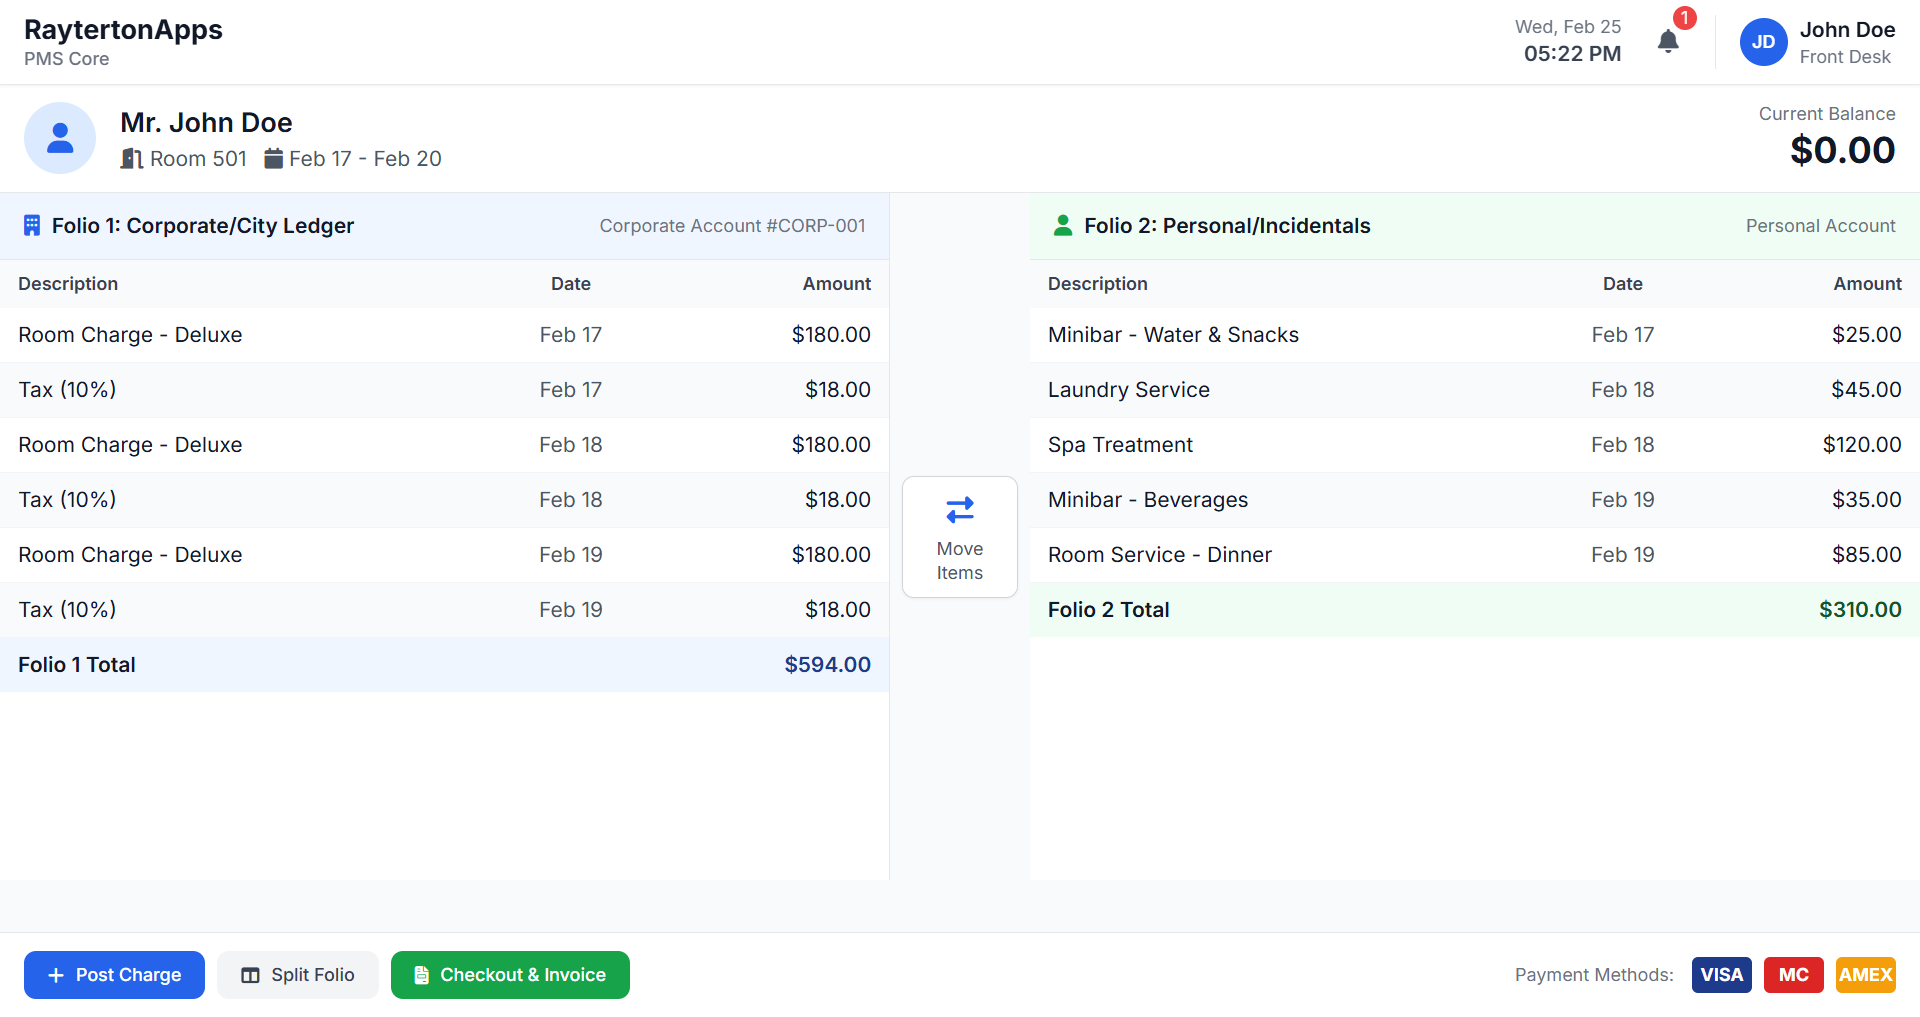
Task: Pick the AMEX payment method
Action: coord(1865,975)
